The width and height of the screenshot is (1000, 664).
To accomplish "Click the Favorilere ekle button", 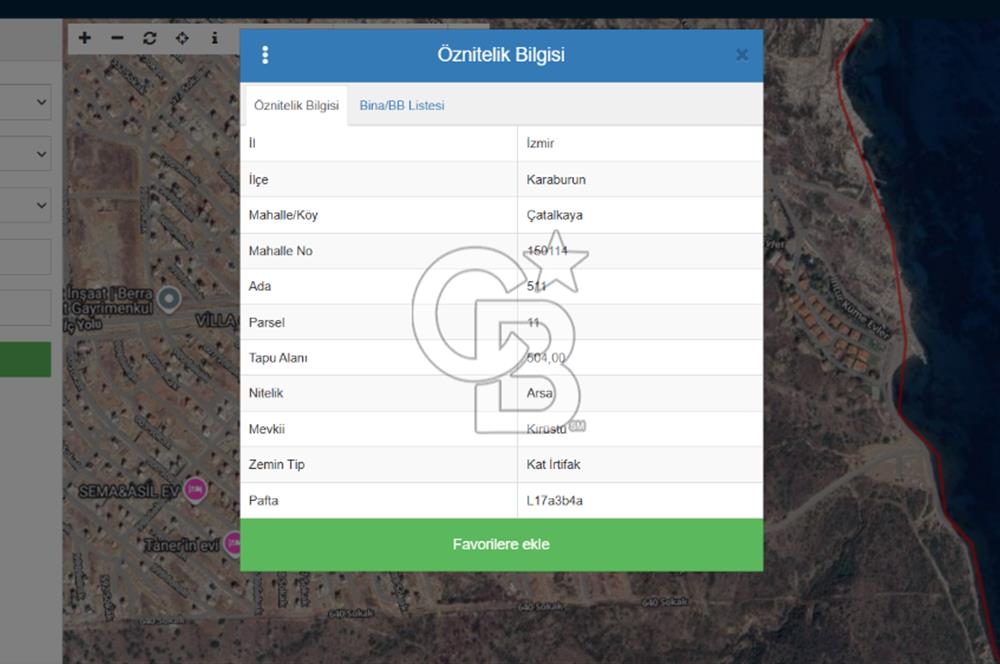I will [x=501, y=545].
